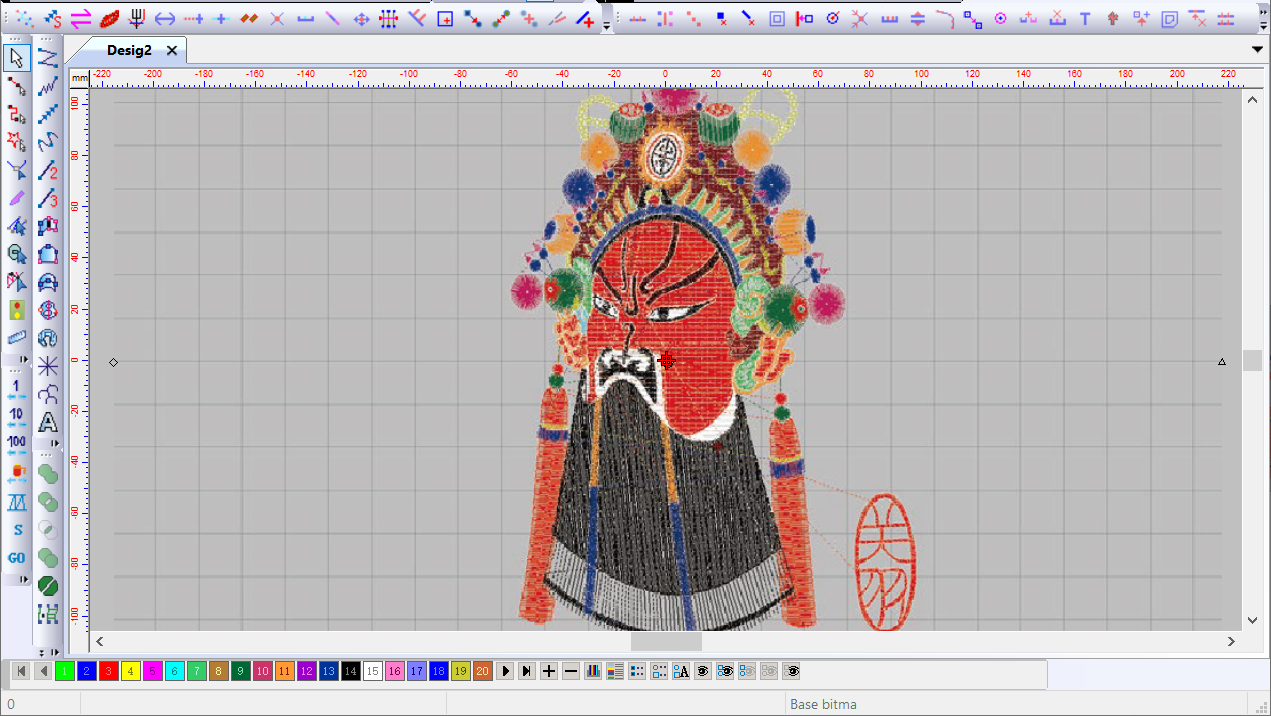Click the 'S' icon in left toolbar
Screen dimensions: 1271x716
17,529
